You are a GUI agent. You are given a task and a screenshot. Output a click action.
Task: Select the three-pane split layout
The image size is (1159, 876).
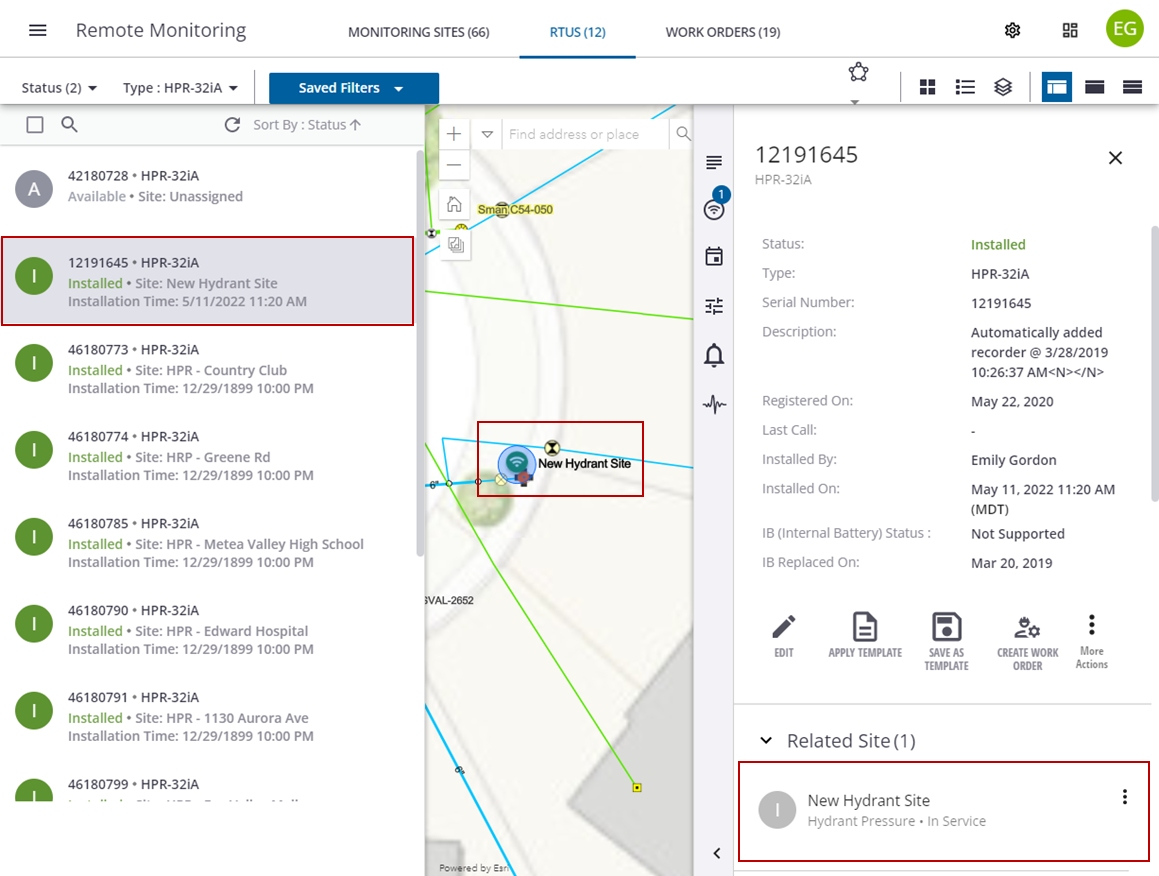1056,87
